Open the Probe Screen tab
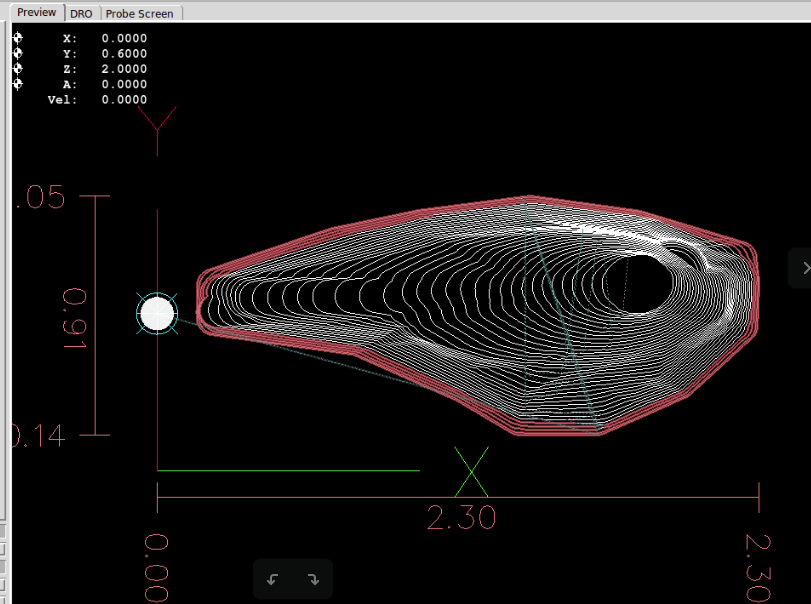Viewport: 811px width, 604px height. click(x=139, y=14)
